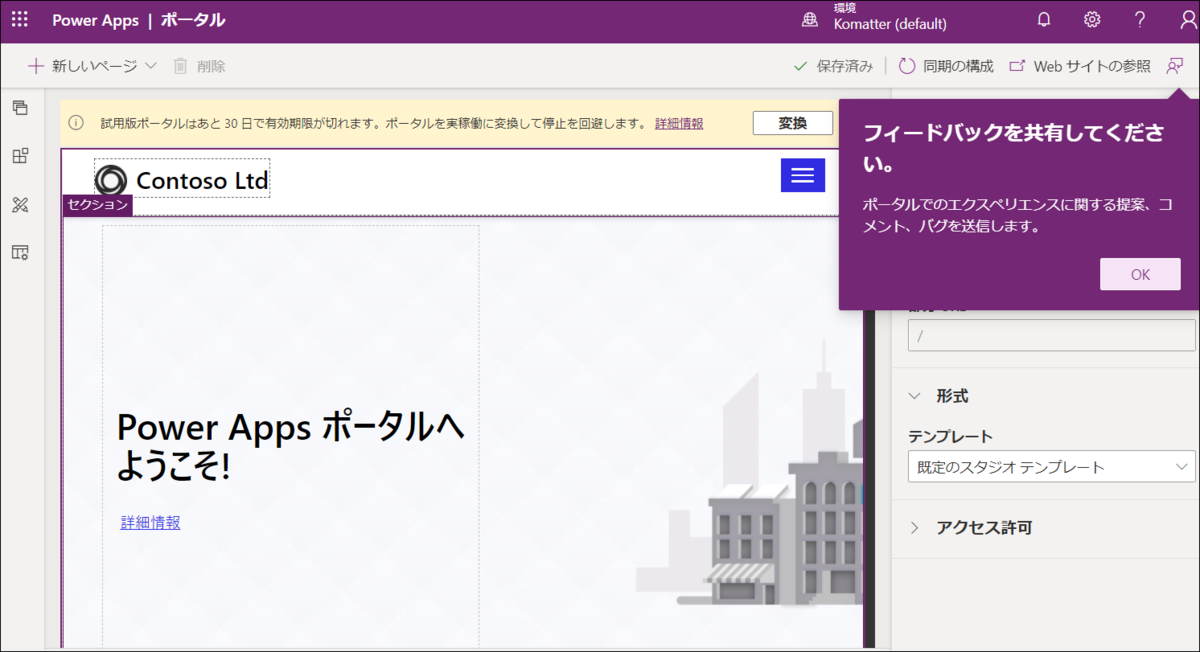Click OK in the feedback popup
1200x652 pixels.
1140,274
